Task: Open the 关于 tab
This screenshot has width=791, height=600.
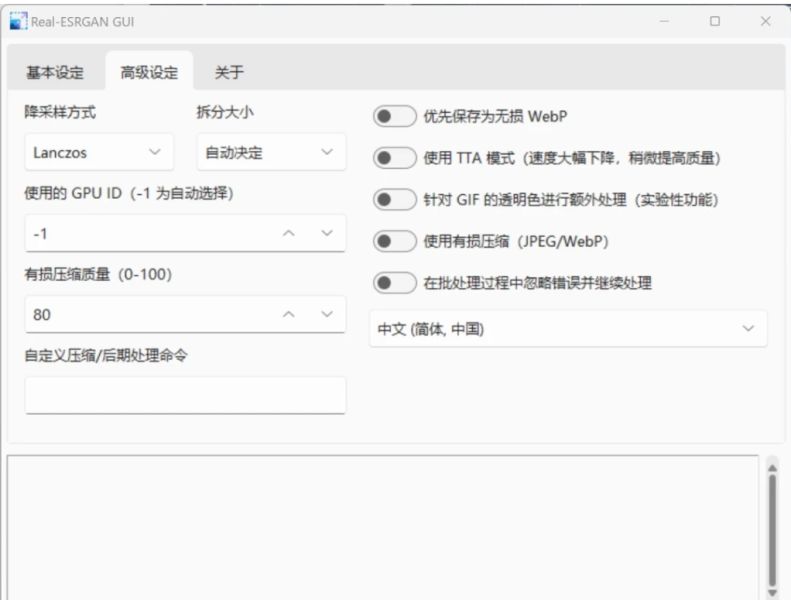Action: (229, 72)
